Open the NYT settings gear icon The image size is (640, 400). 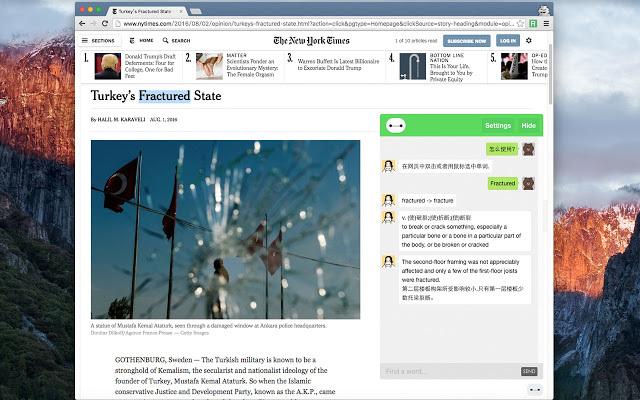pyautogui.click(x=529, y=40)
